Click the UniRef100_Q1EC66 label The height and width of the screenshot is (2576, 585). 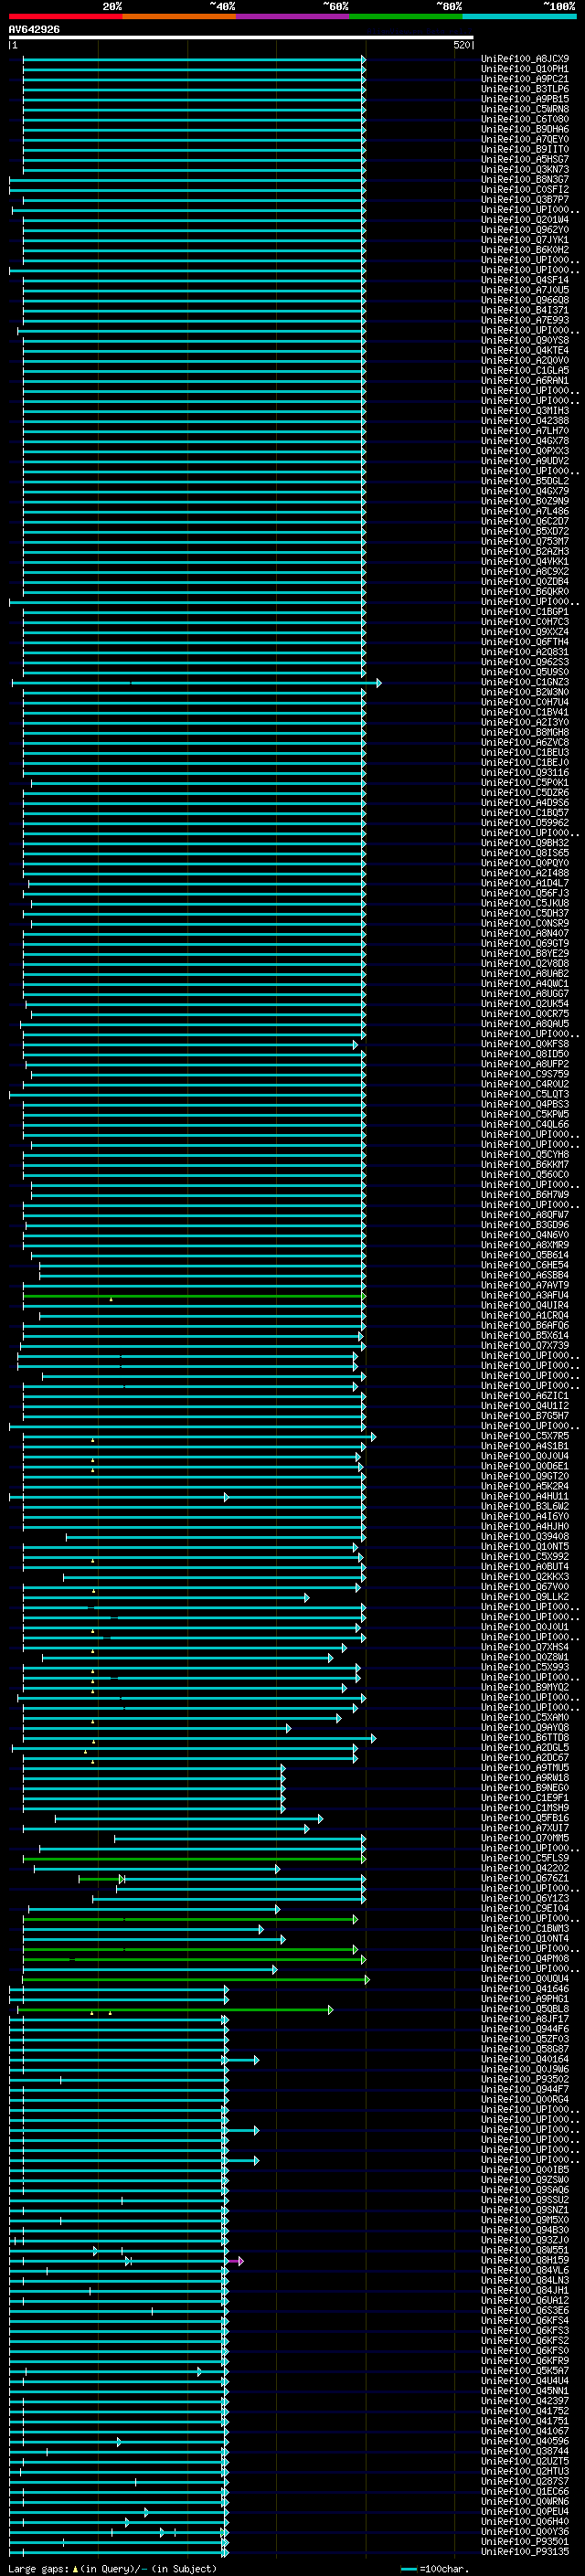(x=524, y=2492)
